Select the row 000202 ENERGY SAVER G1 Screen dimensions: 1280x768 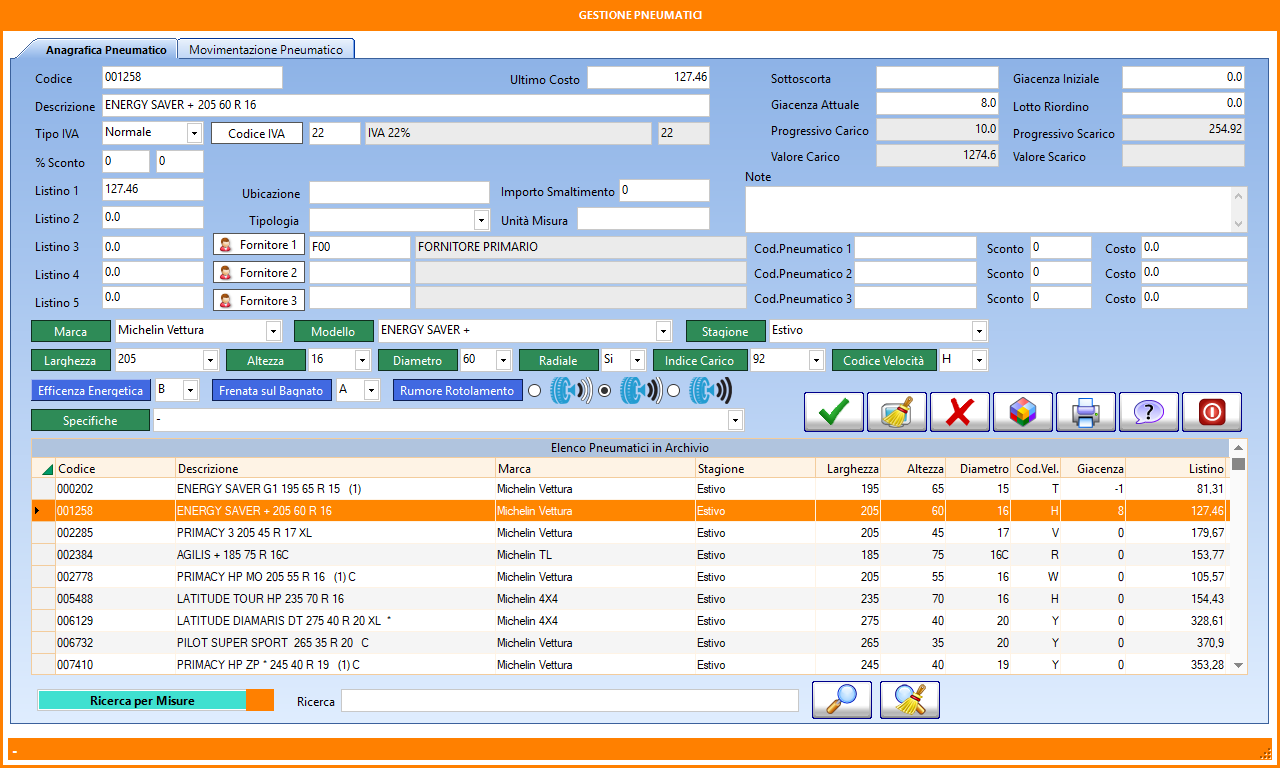pyautogui.click(x=630, y=489)
